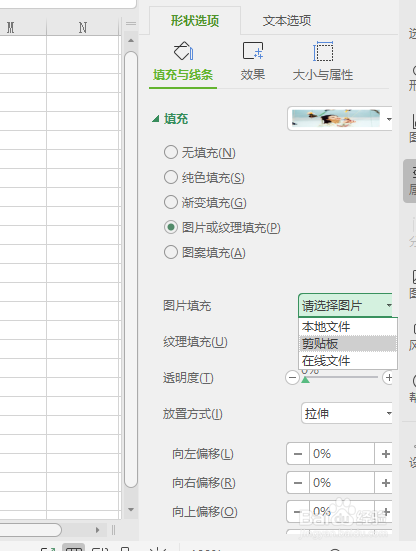
Task: Increase 向右偏移(R) value
Action: click(x=385, y=483)
